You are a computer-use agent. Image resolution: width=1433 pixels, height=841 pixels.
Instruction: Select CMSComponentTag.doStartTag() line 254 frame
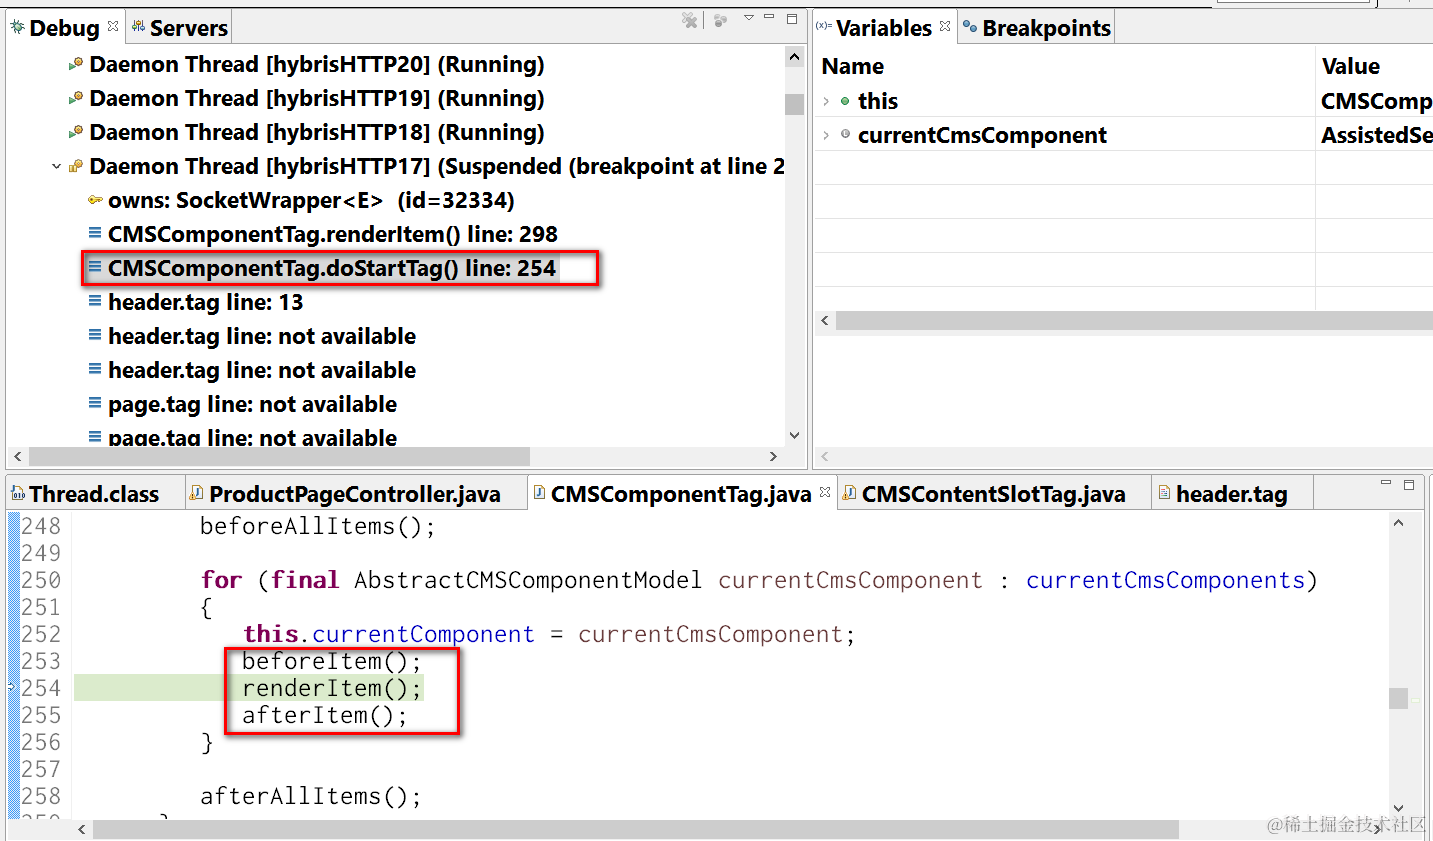[332, 268]
